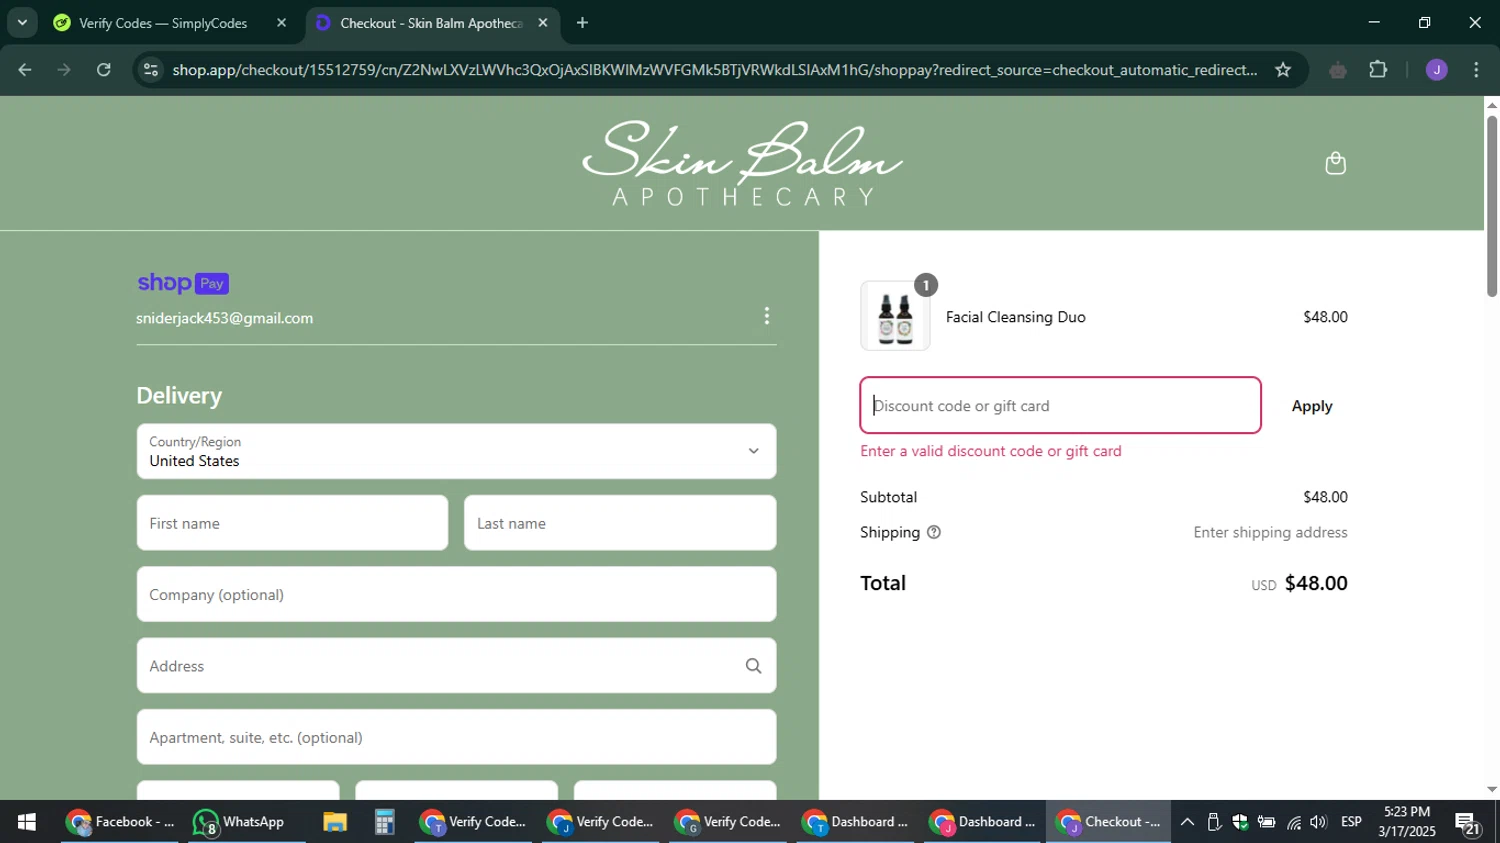The width and height of the screenshot is (1500, 843).
Task: Open the Chrome profile avatar J
Action: [x=1436, y=70]
